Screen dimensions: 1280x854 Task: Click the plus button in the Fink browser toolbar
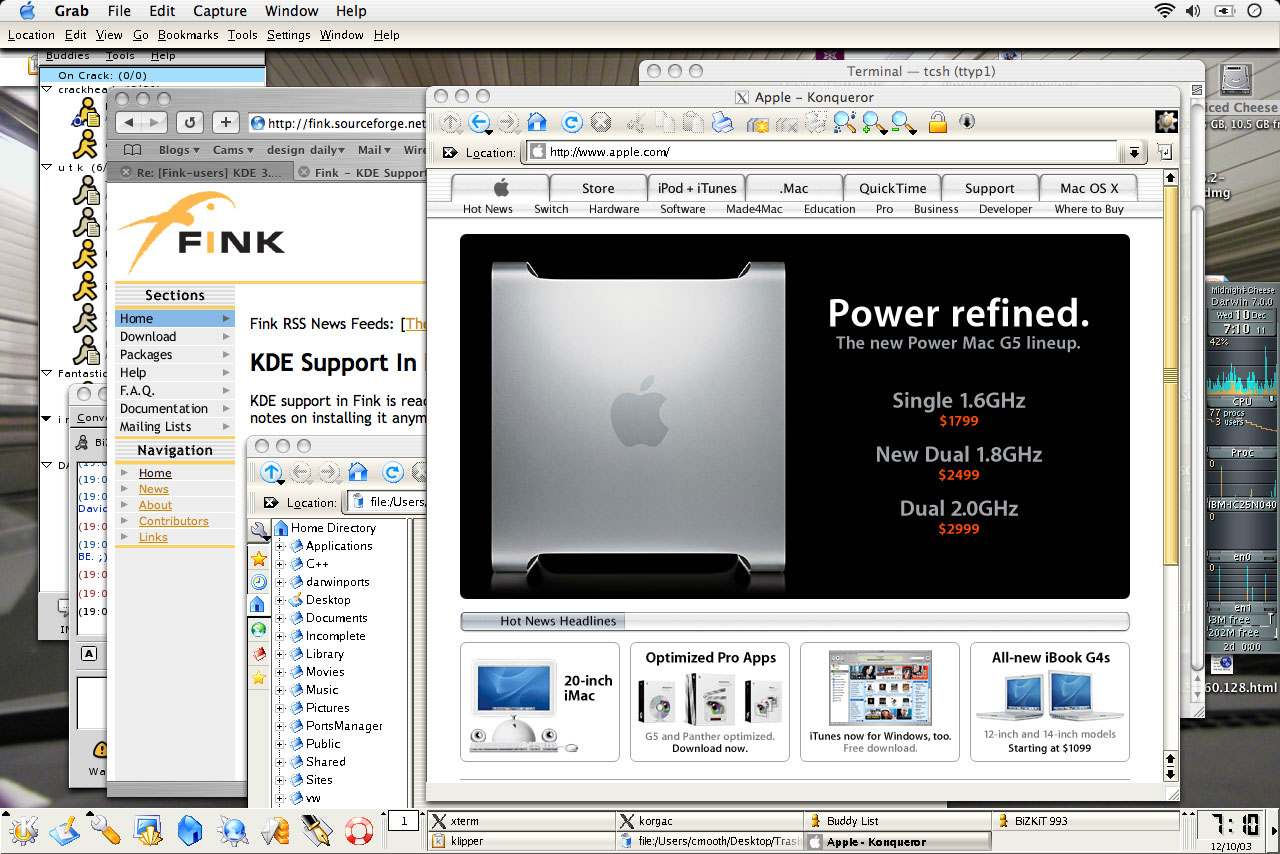coord(225,122)
